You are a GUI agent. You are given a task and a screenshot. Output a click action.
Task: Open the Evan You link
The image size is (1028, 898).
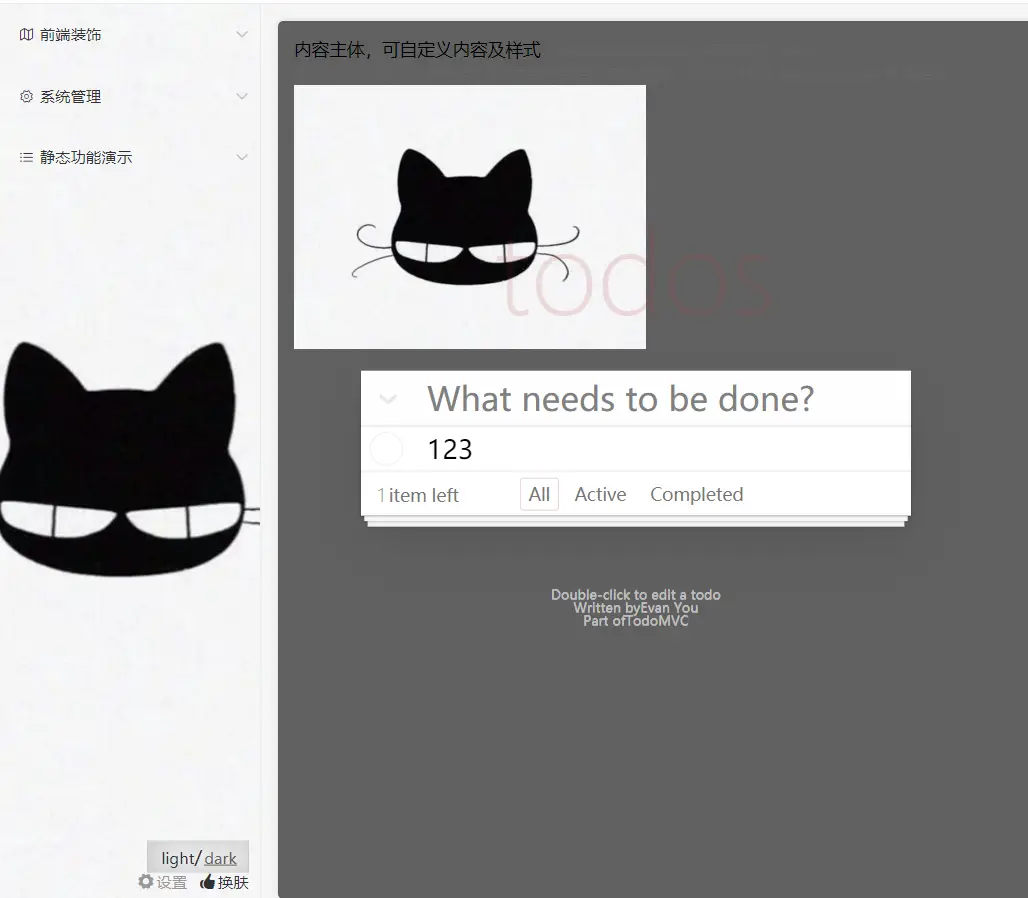[x=669, y=608]
